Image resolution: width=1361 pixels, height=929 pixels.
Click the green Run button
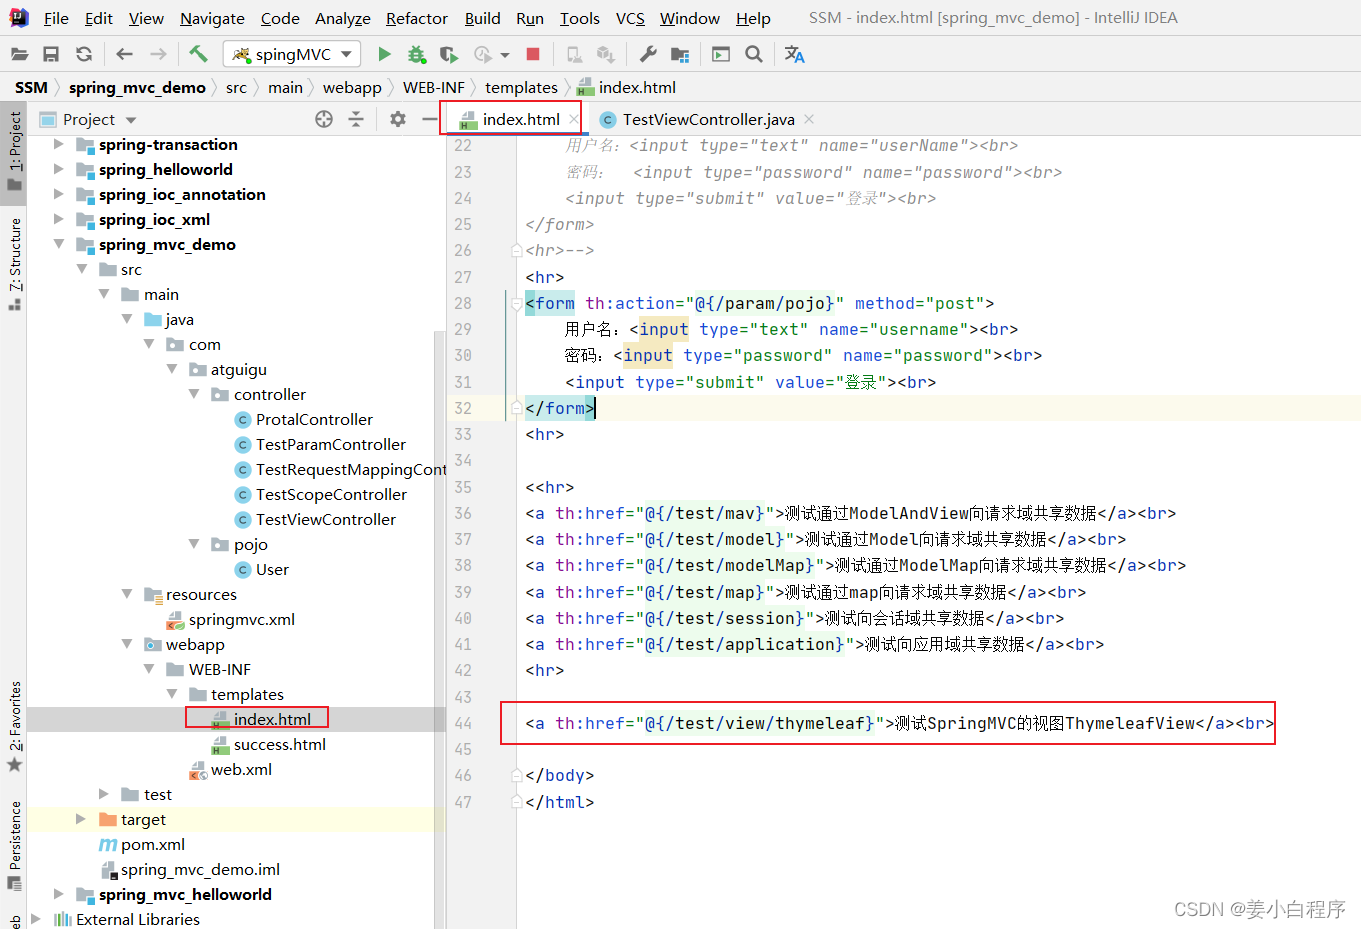pos(384,54)
